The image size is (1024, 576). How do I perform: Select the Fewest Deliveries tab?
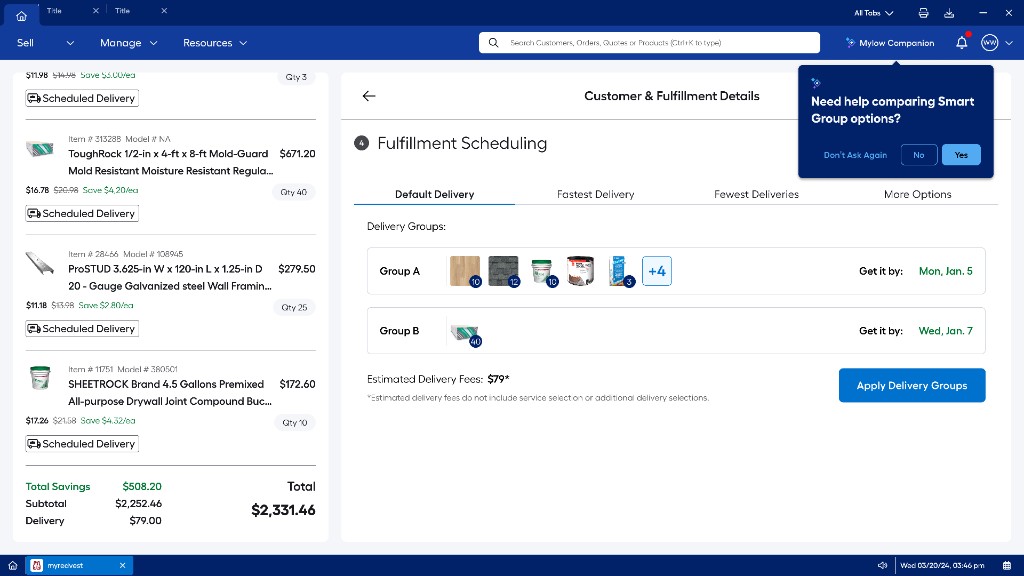click(756, 194)
